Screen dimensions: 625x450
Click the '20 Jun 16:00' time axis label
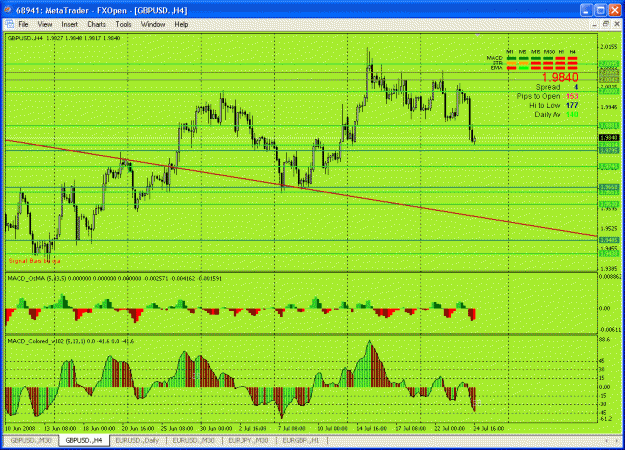coord(138,428)
